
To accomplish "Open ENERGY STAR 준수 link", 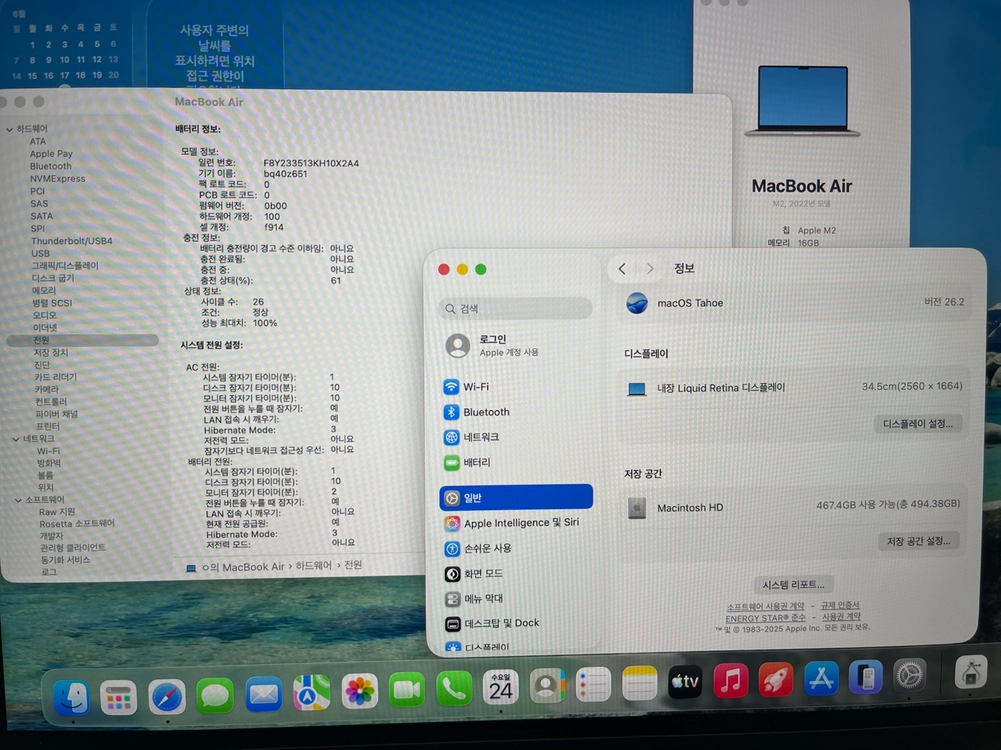I will pos(765,619).
